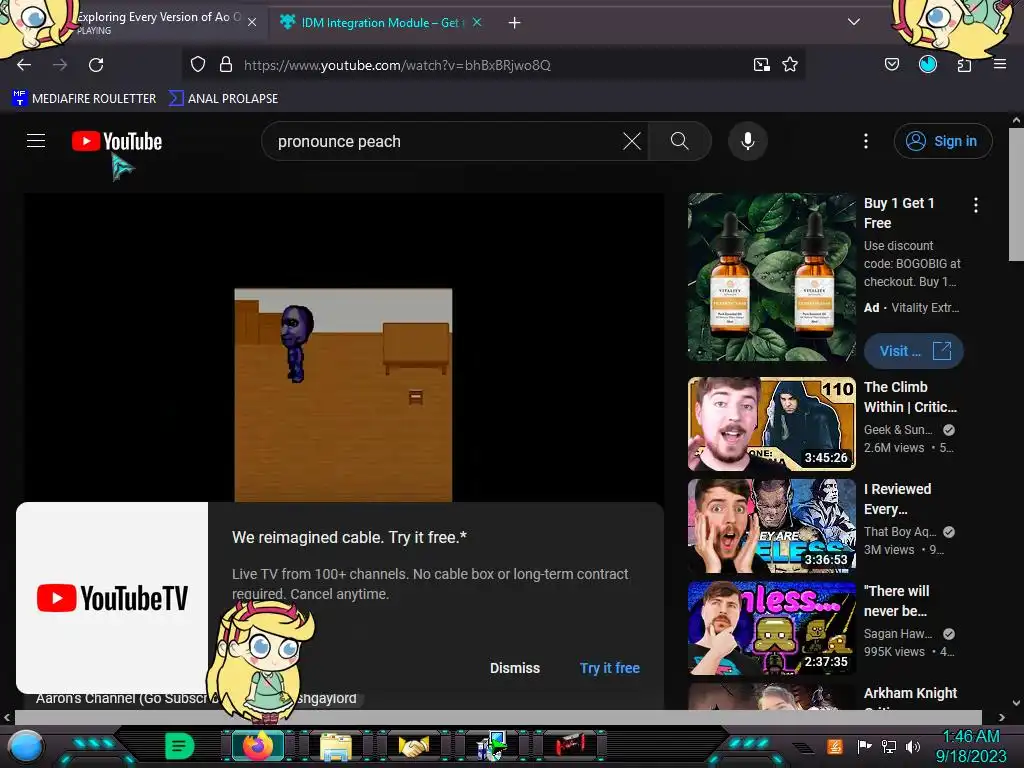Click the Sign in button
Screen dimensions: 1024x768
click(x=943, y=141)
